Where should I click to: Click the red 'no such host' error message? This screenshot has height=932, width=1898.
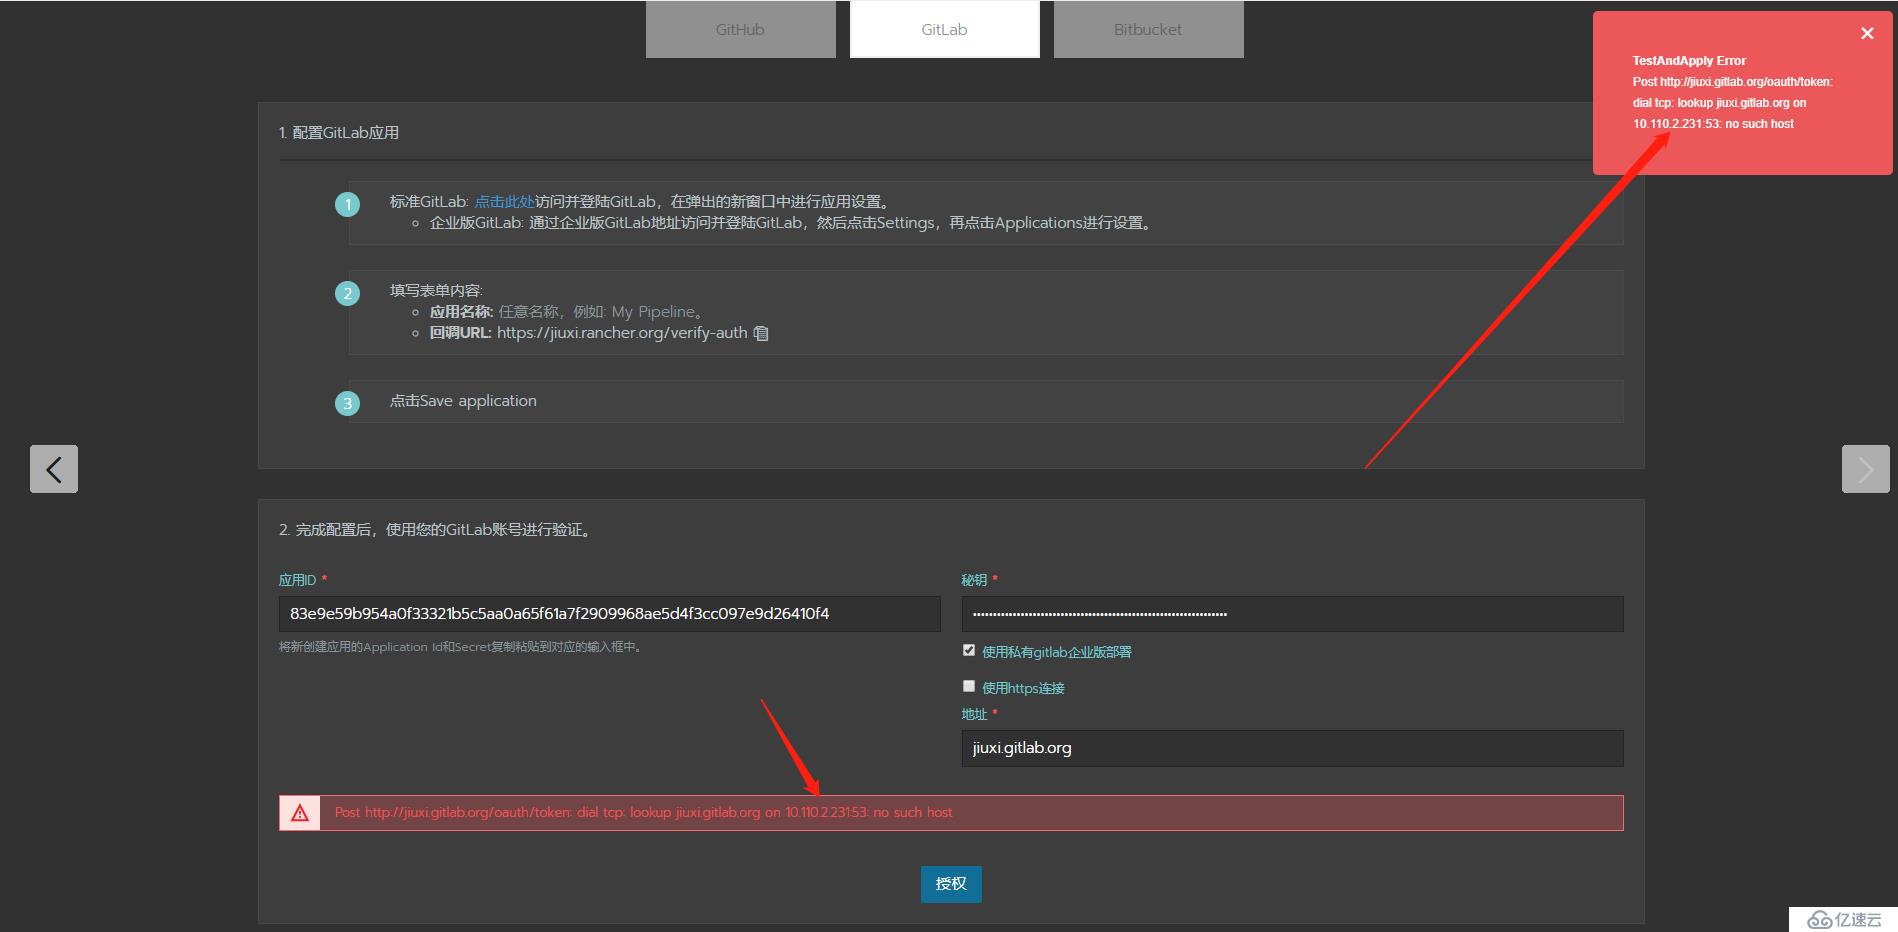pos(643,813)
